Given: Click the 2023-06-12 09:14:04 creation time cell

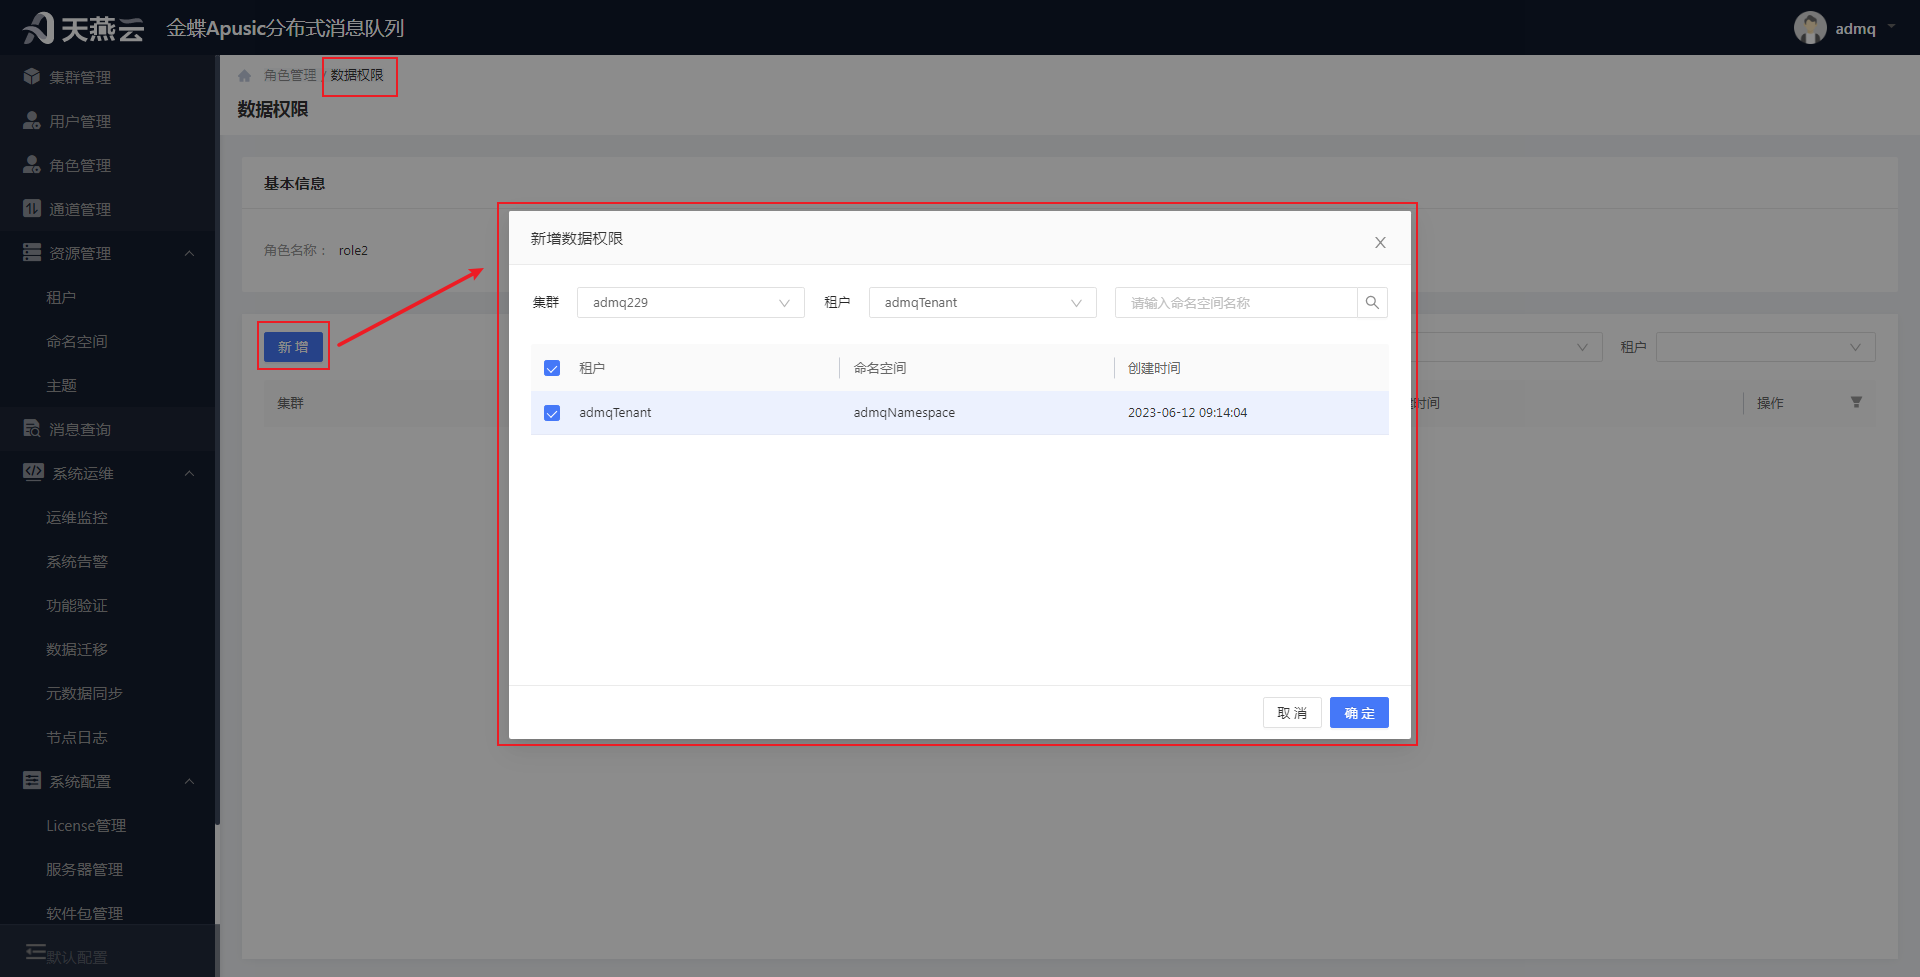Looking at the screenshot, I should pyautogui.click(x=1187, y=413).
